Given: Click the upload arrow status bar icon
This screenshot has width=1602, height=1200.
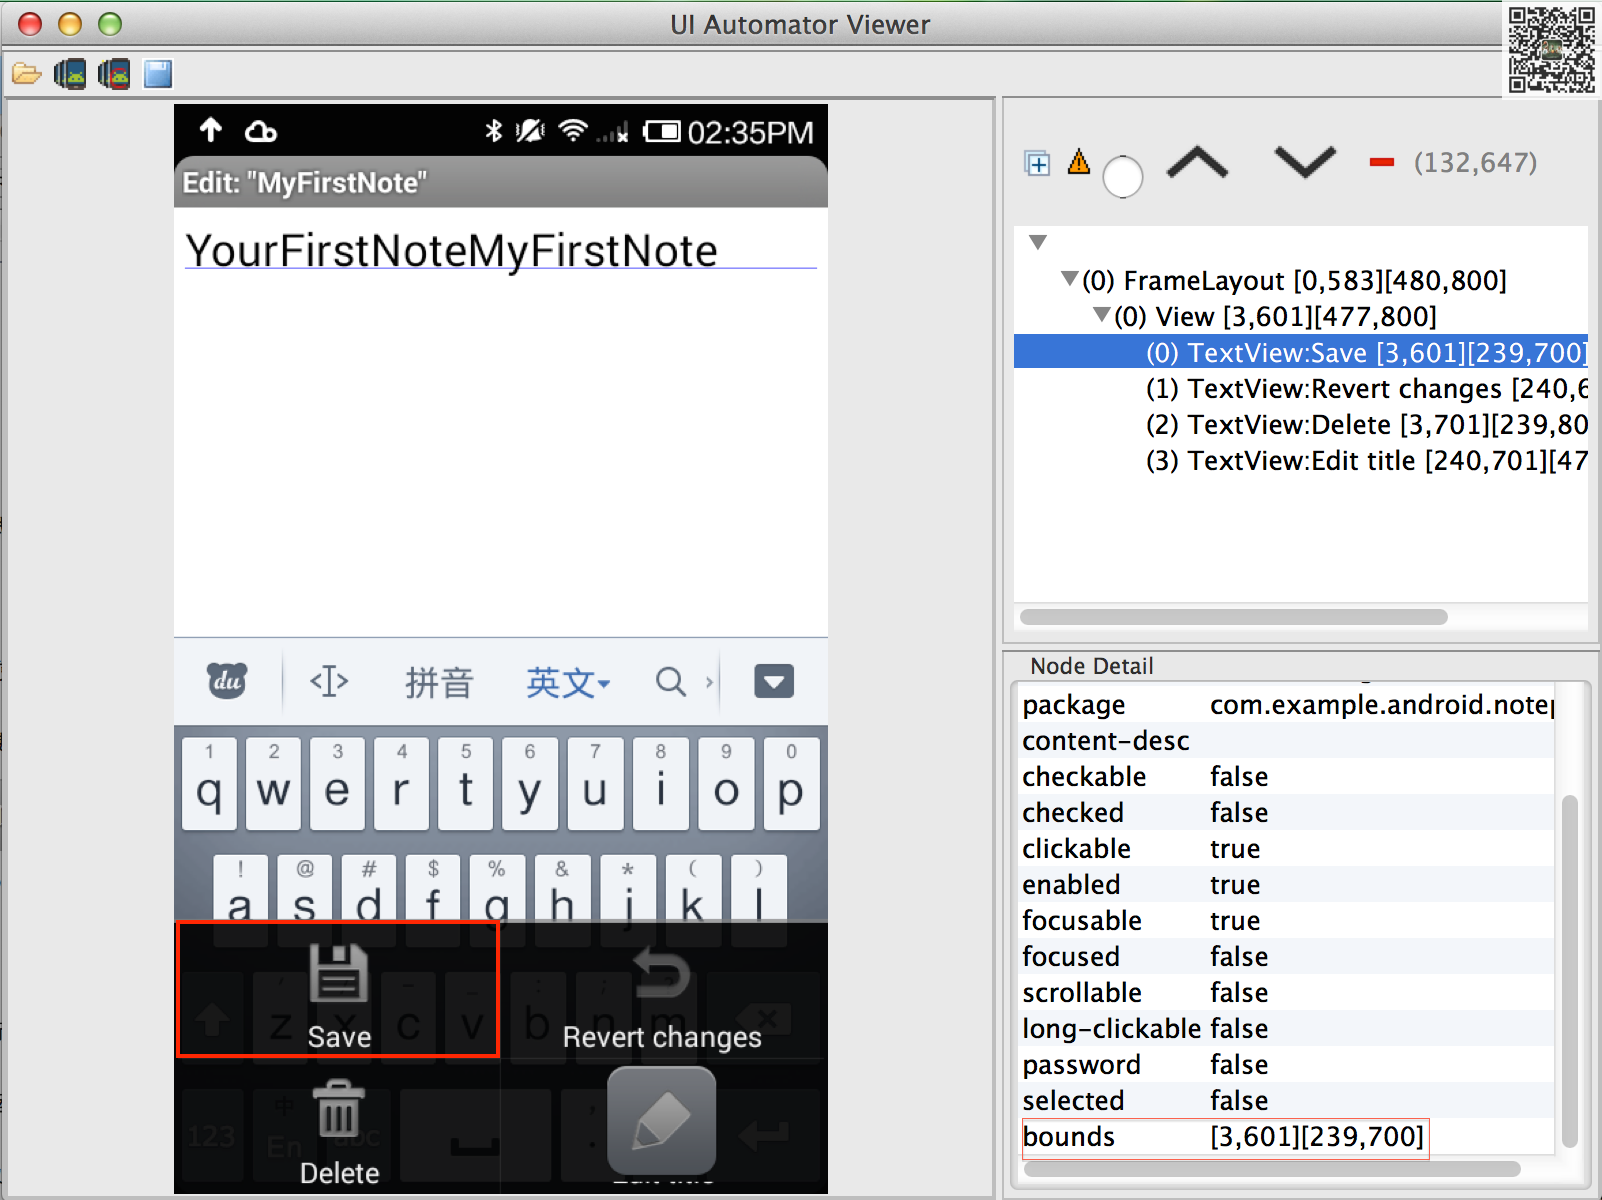Looking at the screenshot, I should pyautogui.click(x=210, y=130).
